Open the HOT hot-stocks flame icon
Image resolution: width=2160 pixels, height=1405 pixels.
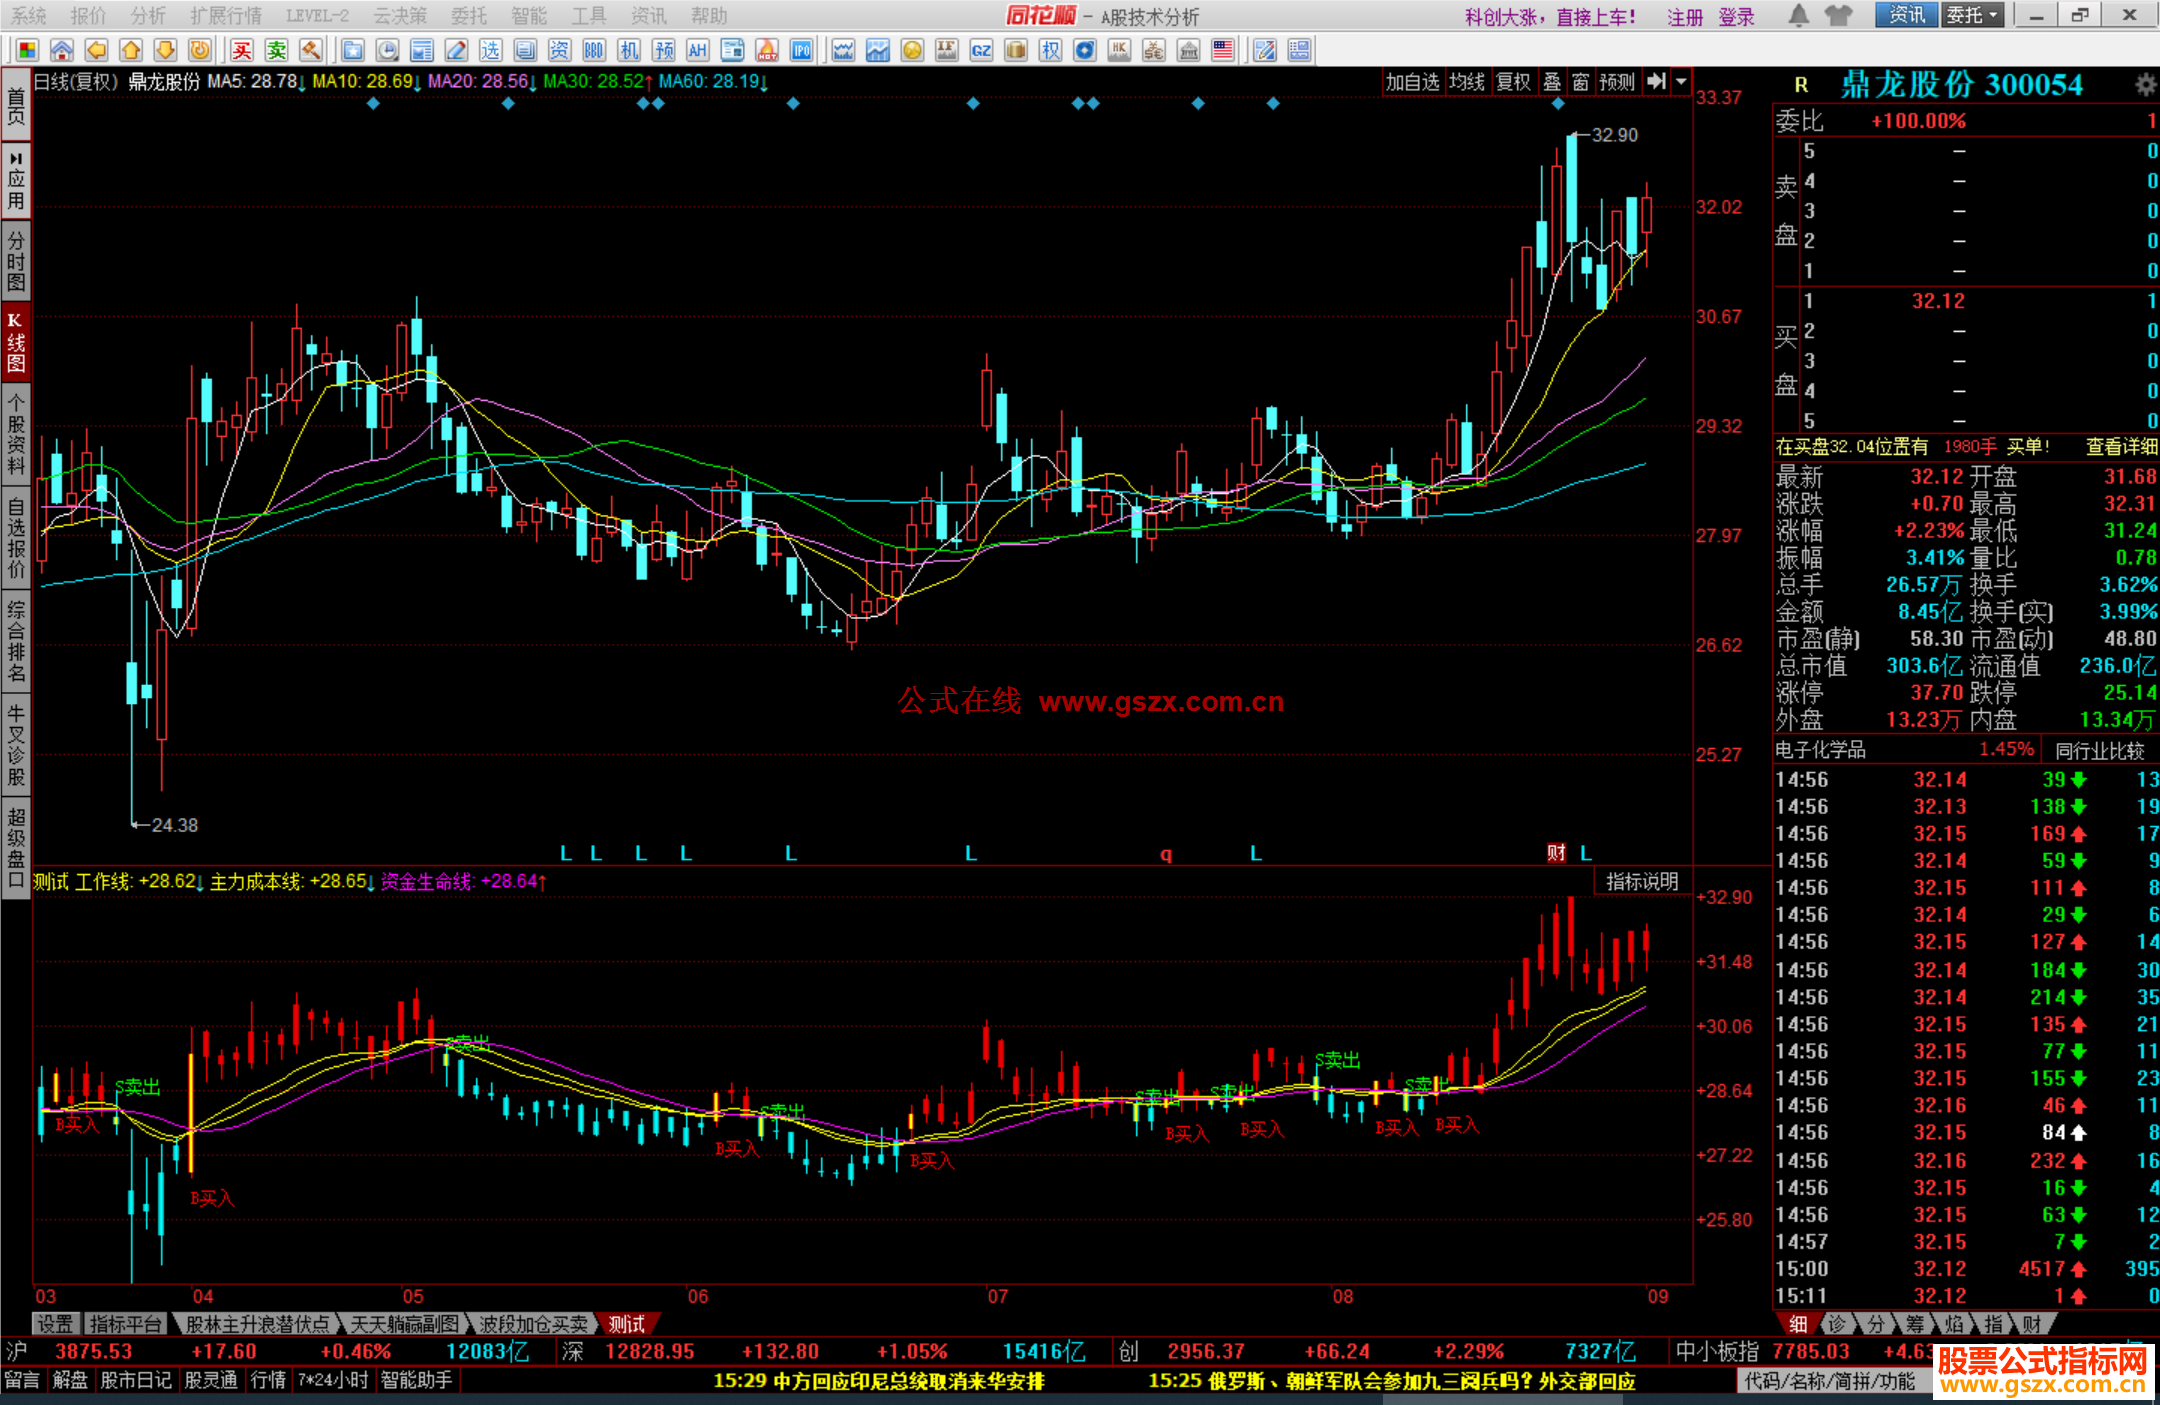click(x=767, y=50)
